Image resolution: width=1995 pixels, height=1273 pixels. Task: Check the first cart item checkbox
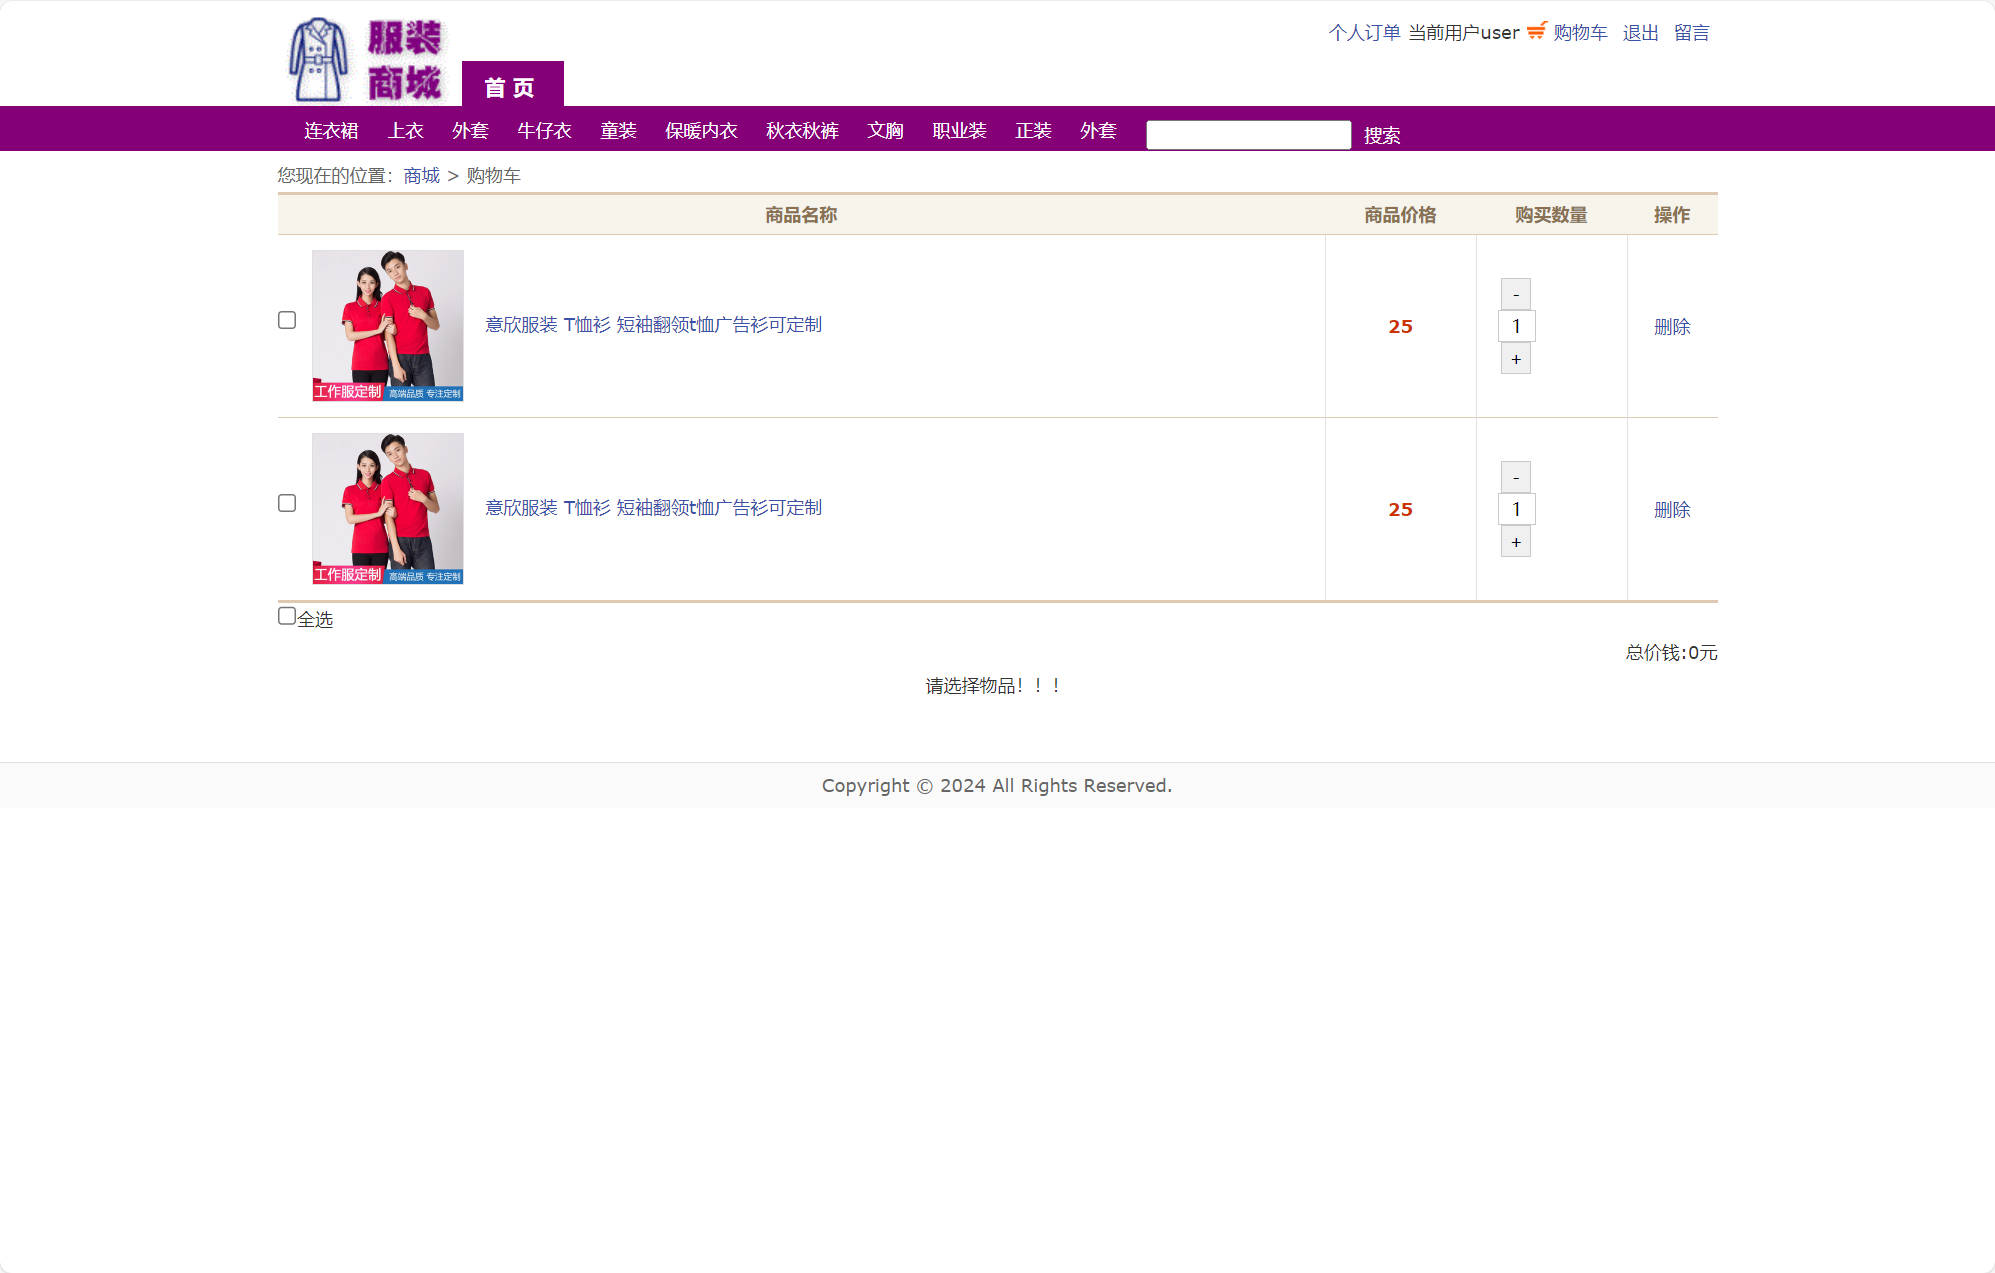(x=287, y=320)
